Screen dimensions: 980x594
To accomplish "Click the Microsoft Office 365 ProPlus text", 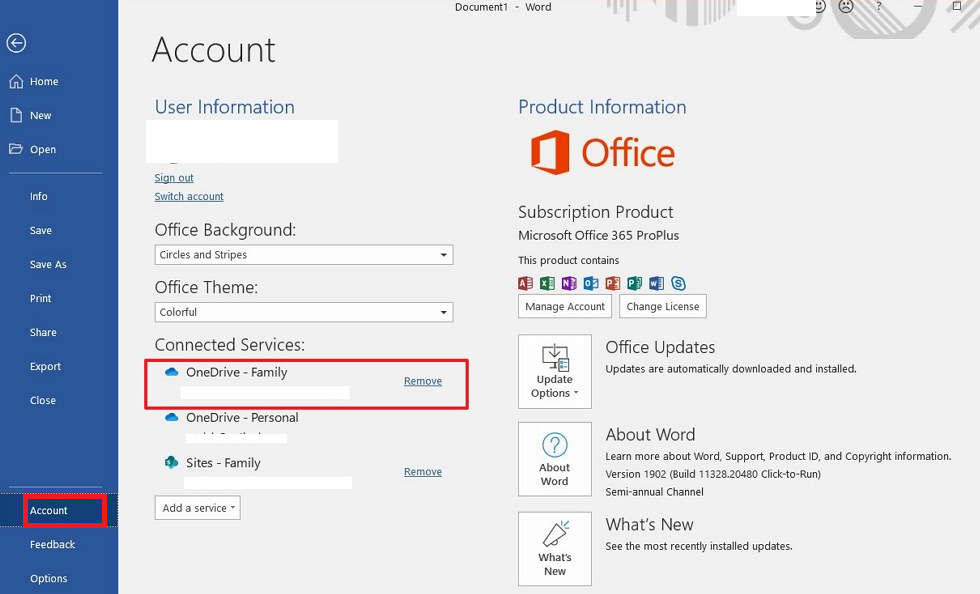I will coord(598,235).
